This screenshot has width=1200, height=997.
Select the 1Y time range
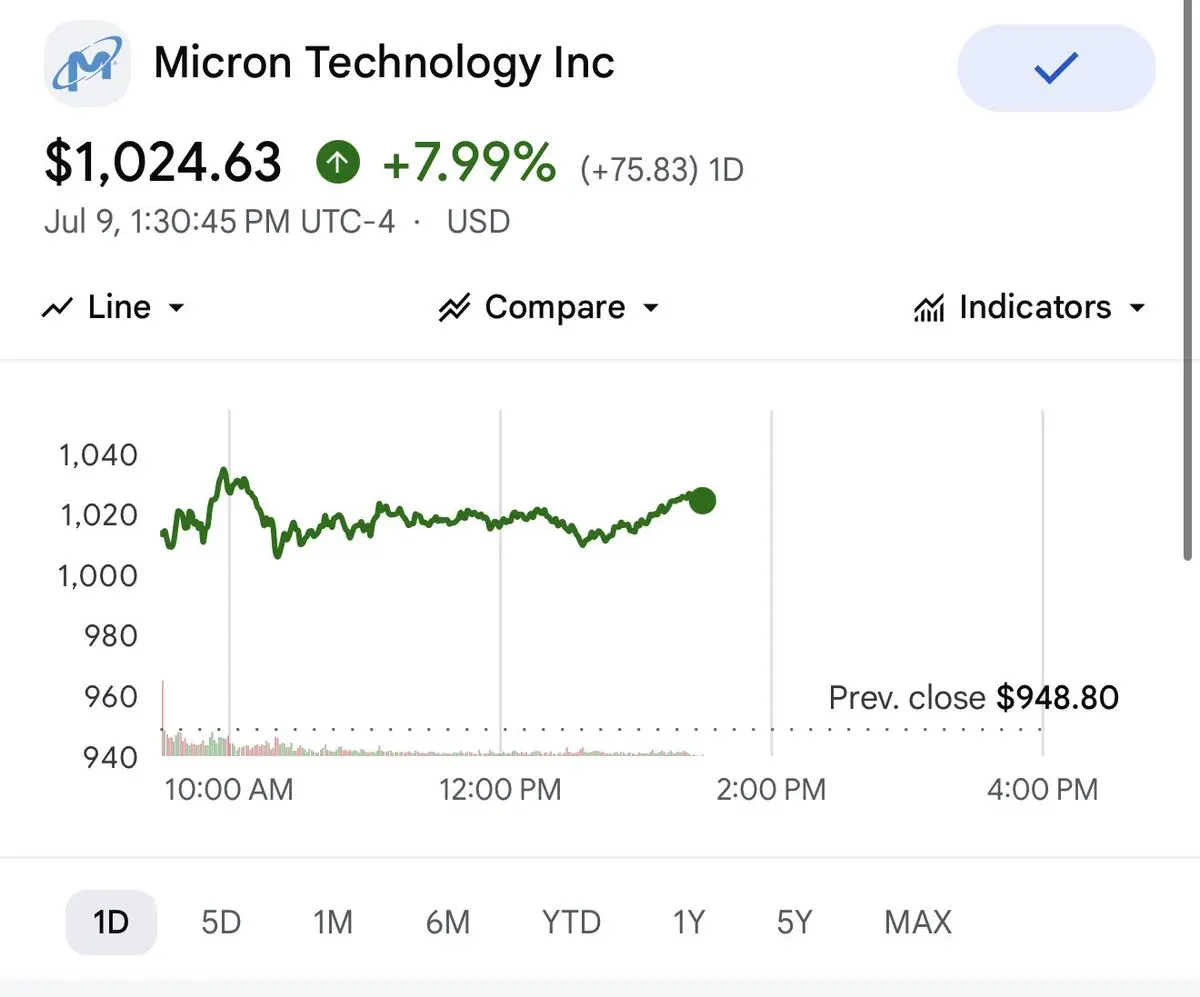688,922
